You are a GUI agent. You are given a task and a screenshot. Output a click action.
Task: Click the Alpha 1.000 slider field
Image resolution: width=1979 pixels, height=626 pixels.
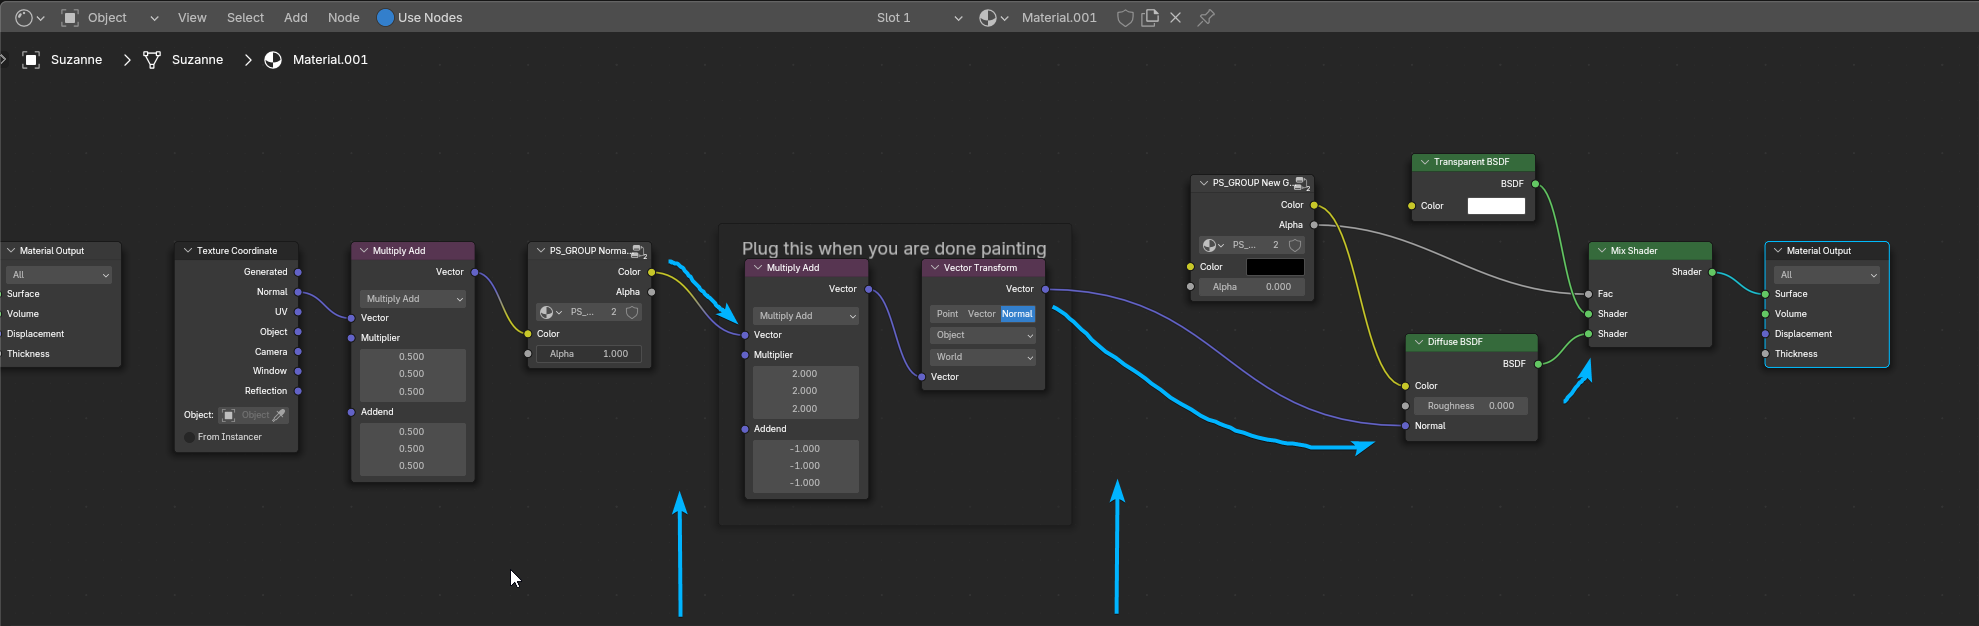pos(589,354)
